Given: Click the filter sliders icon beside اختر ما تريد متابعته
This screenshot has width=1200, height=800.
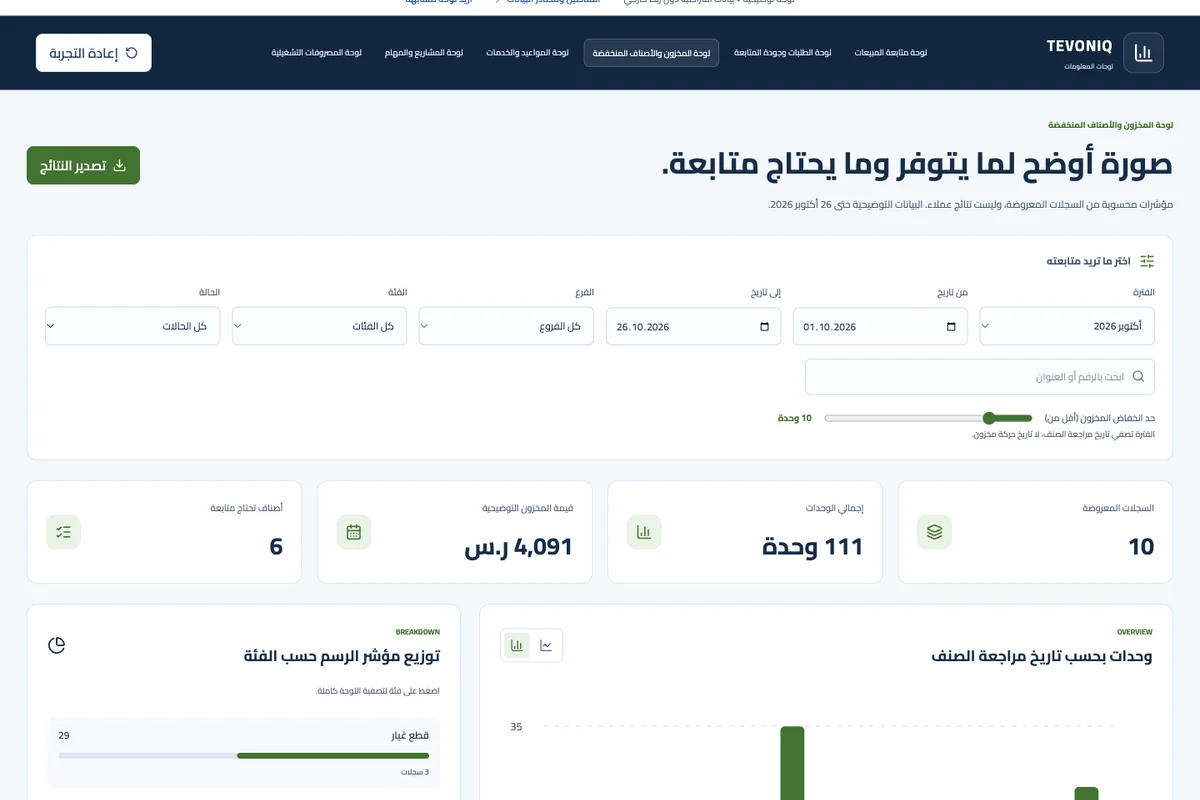Looking at the screenshot, I should point(1147,261).
